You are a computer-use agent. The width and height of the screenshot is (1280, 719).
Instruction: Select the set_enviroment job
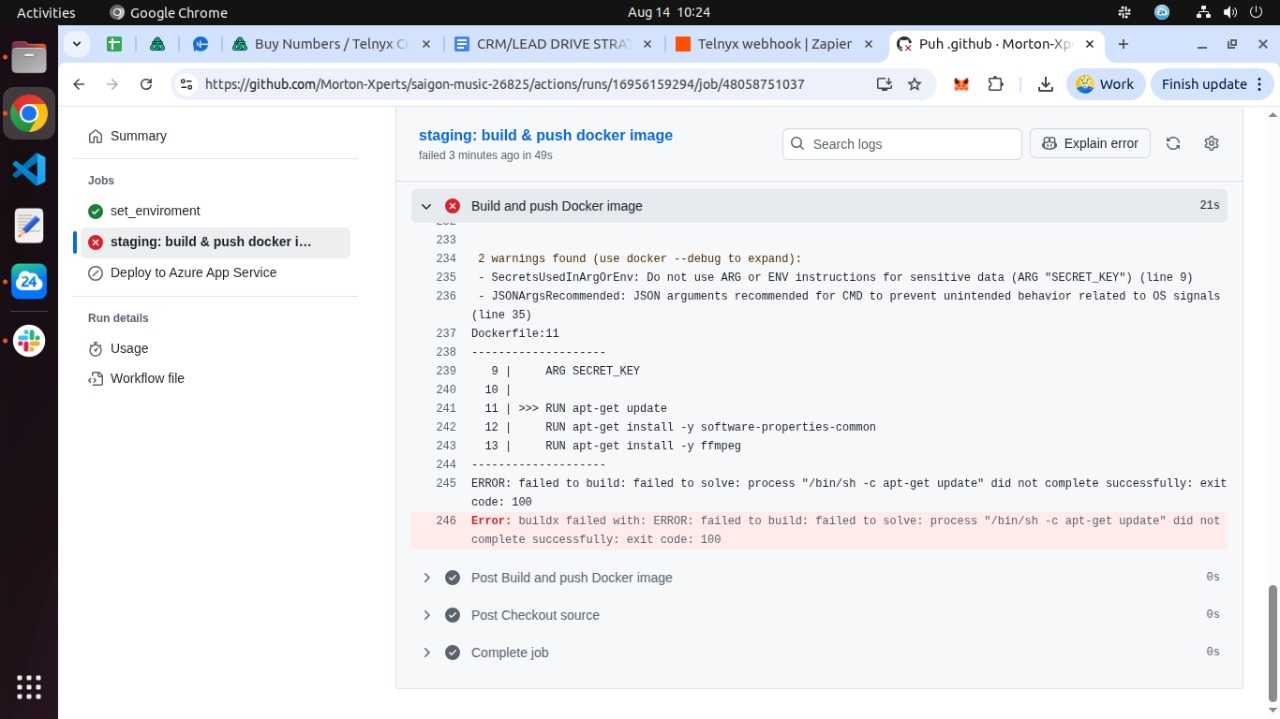pyautogui.click(x=155, y=211)
